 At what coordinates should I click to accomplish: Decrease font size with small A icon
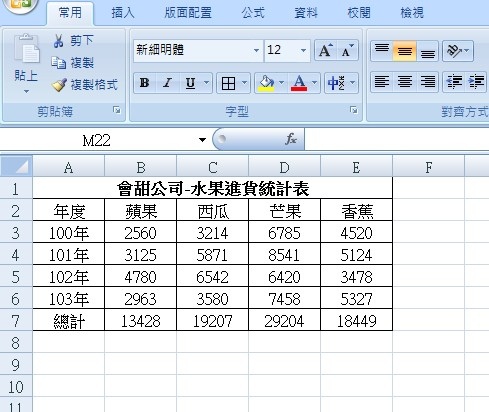coord(347,50)
